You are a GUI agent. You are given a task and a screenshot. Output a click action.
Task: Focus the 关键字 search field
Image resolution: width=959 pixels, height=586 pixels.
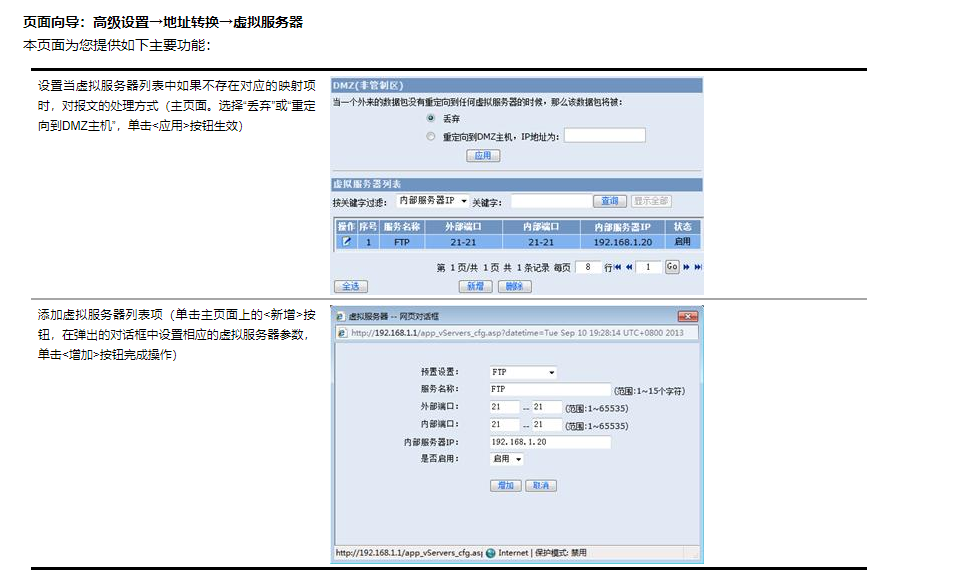(550, 201)
